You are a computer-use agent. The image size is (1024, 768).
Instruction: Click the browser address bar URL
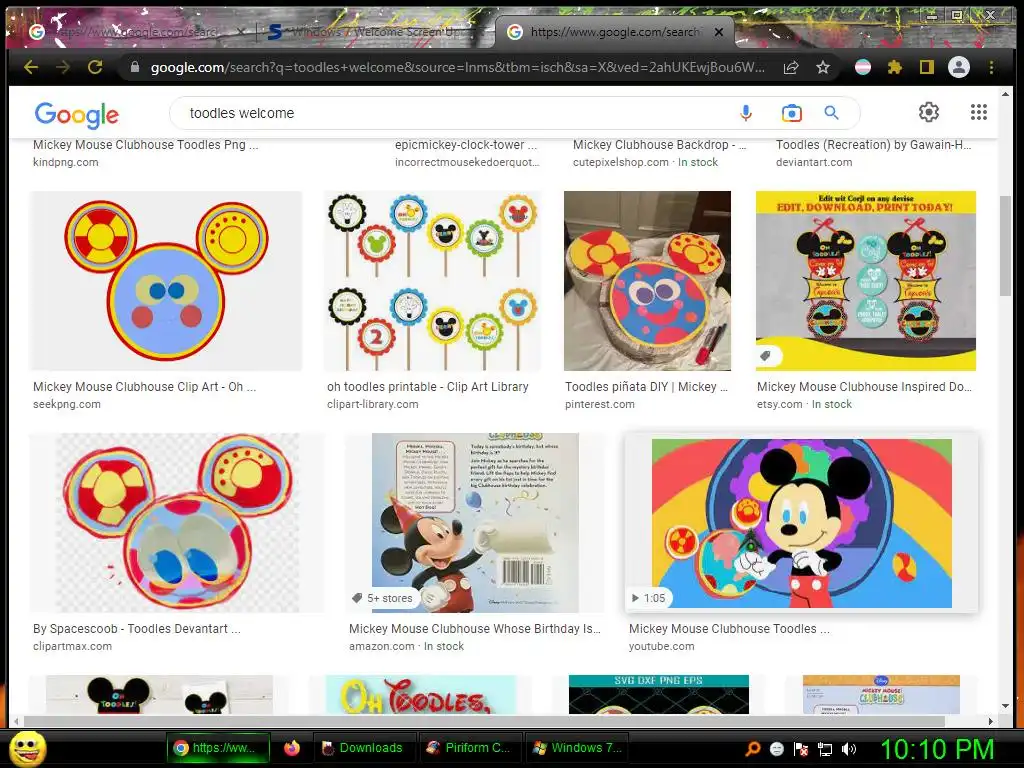pyautogui.click(x=457, y=67)
